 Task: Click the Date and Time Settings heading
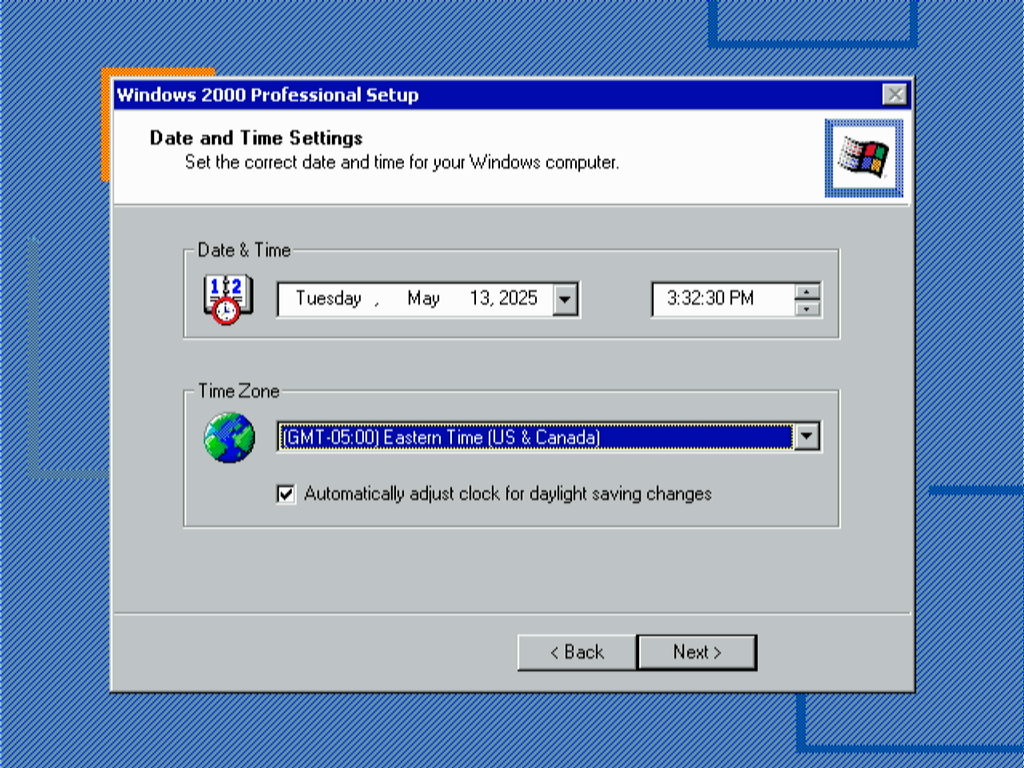pos(256,138)
